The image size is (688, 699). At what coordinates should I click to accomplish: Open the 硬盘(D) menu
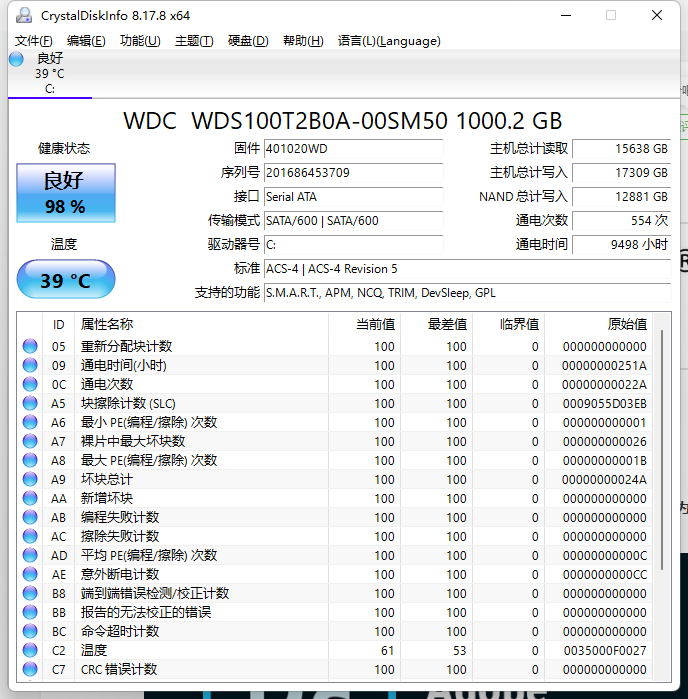[248, 41]
